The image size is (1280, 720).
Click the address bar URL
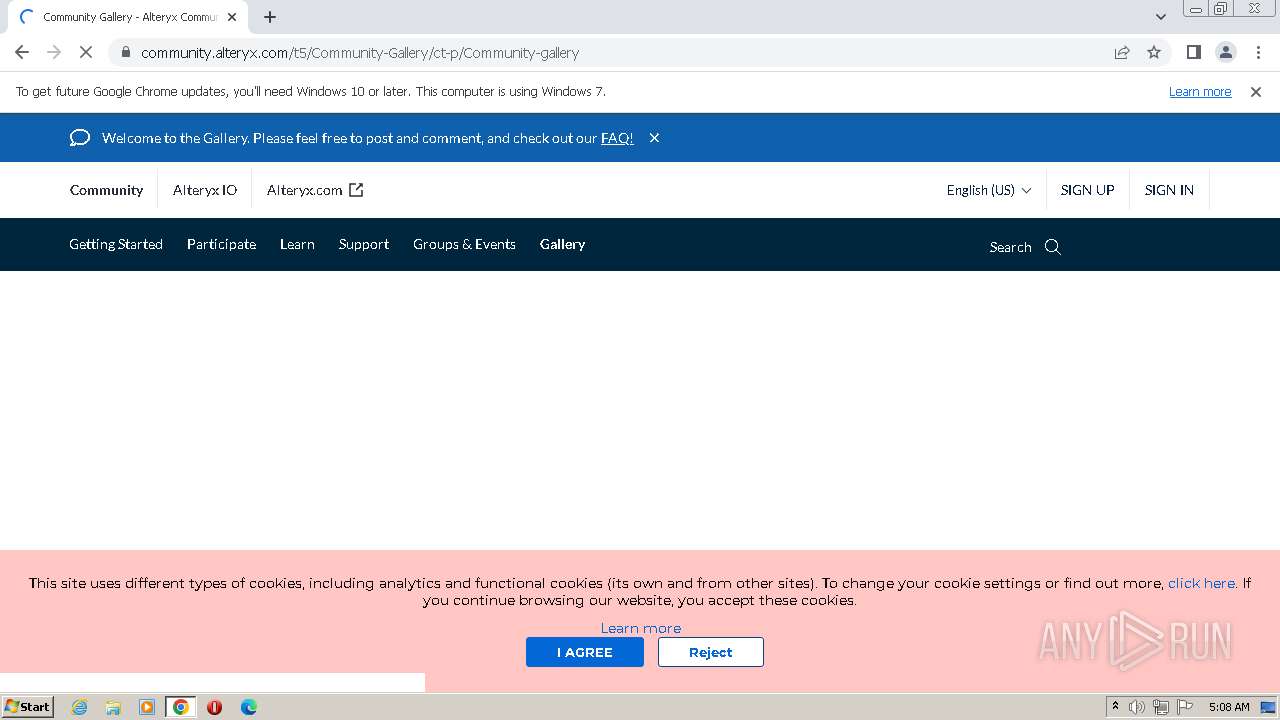360,52
